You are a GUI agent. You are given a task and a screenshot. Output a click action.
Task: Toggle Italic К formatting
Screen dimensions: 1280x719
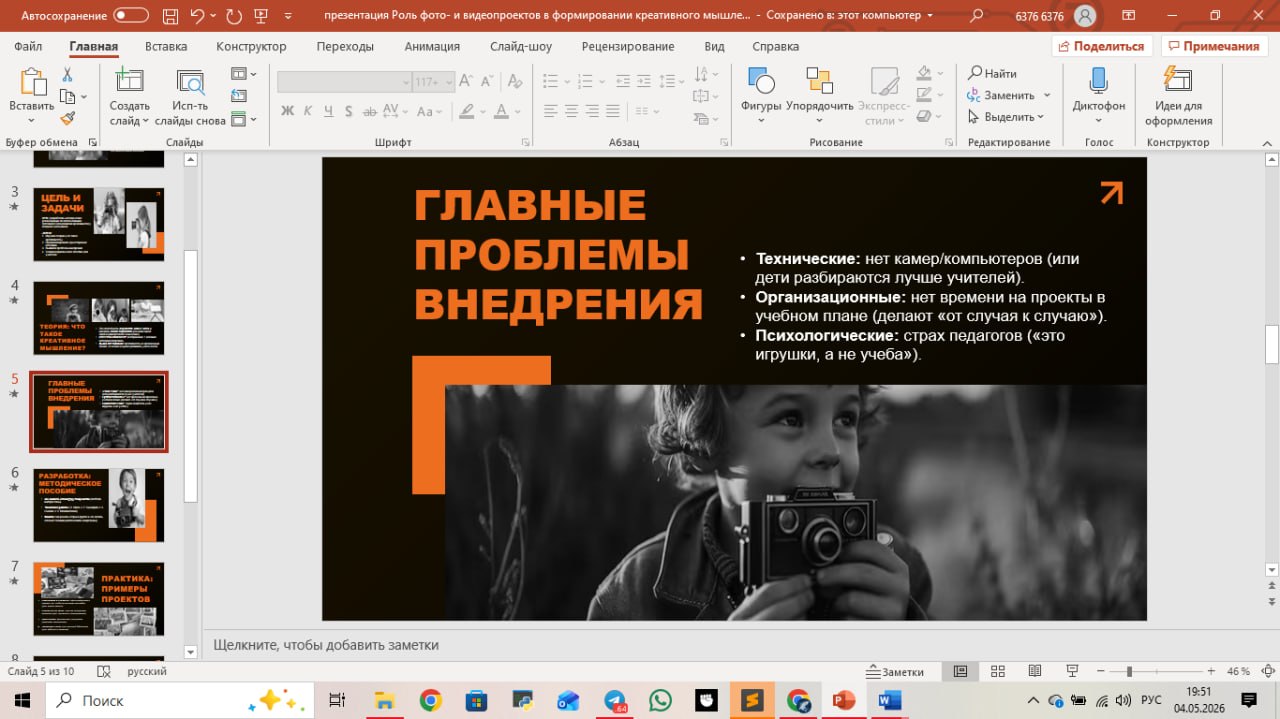pos(308,111)
